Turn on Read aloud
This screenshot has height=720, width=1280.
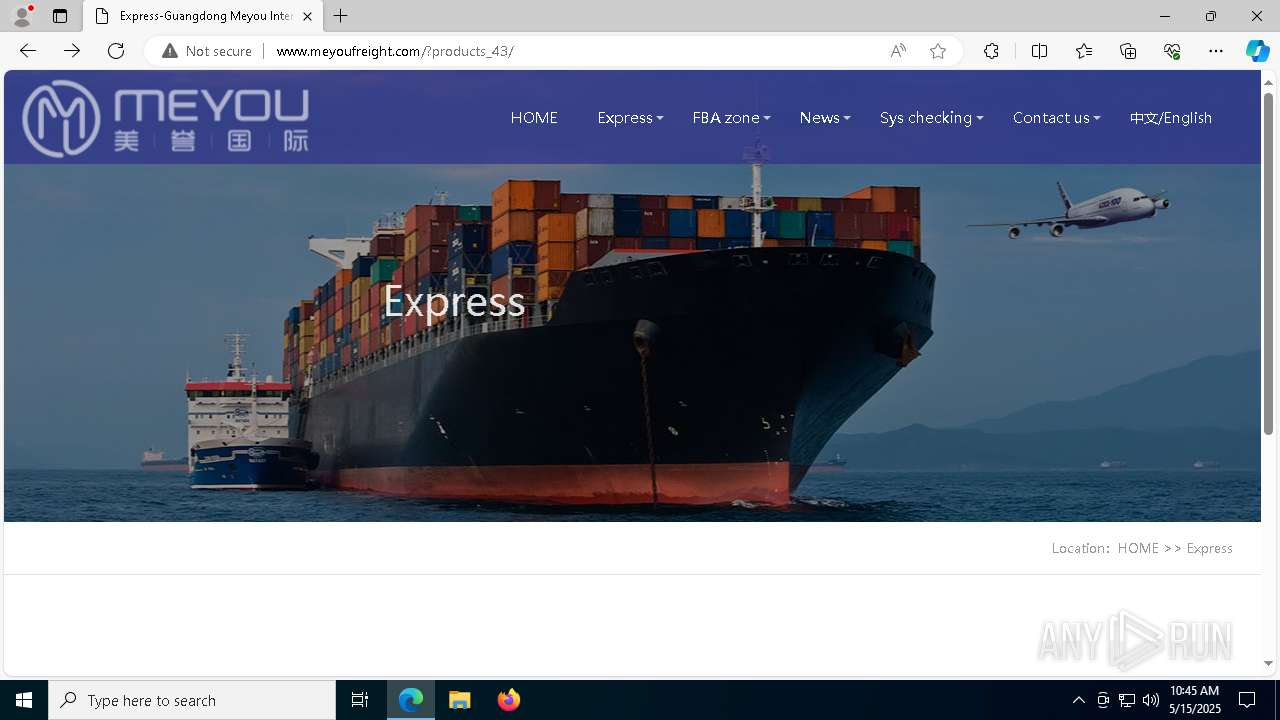(x=898, y=51)
